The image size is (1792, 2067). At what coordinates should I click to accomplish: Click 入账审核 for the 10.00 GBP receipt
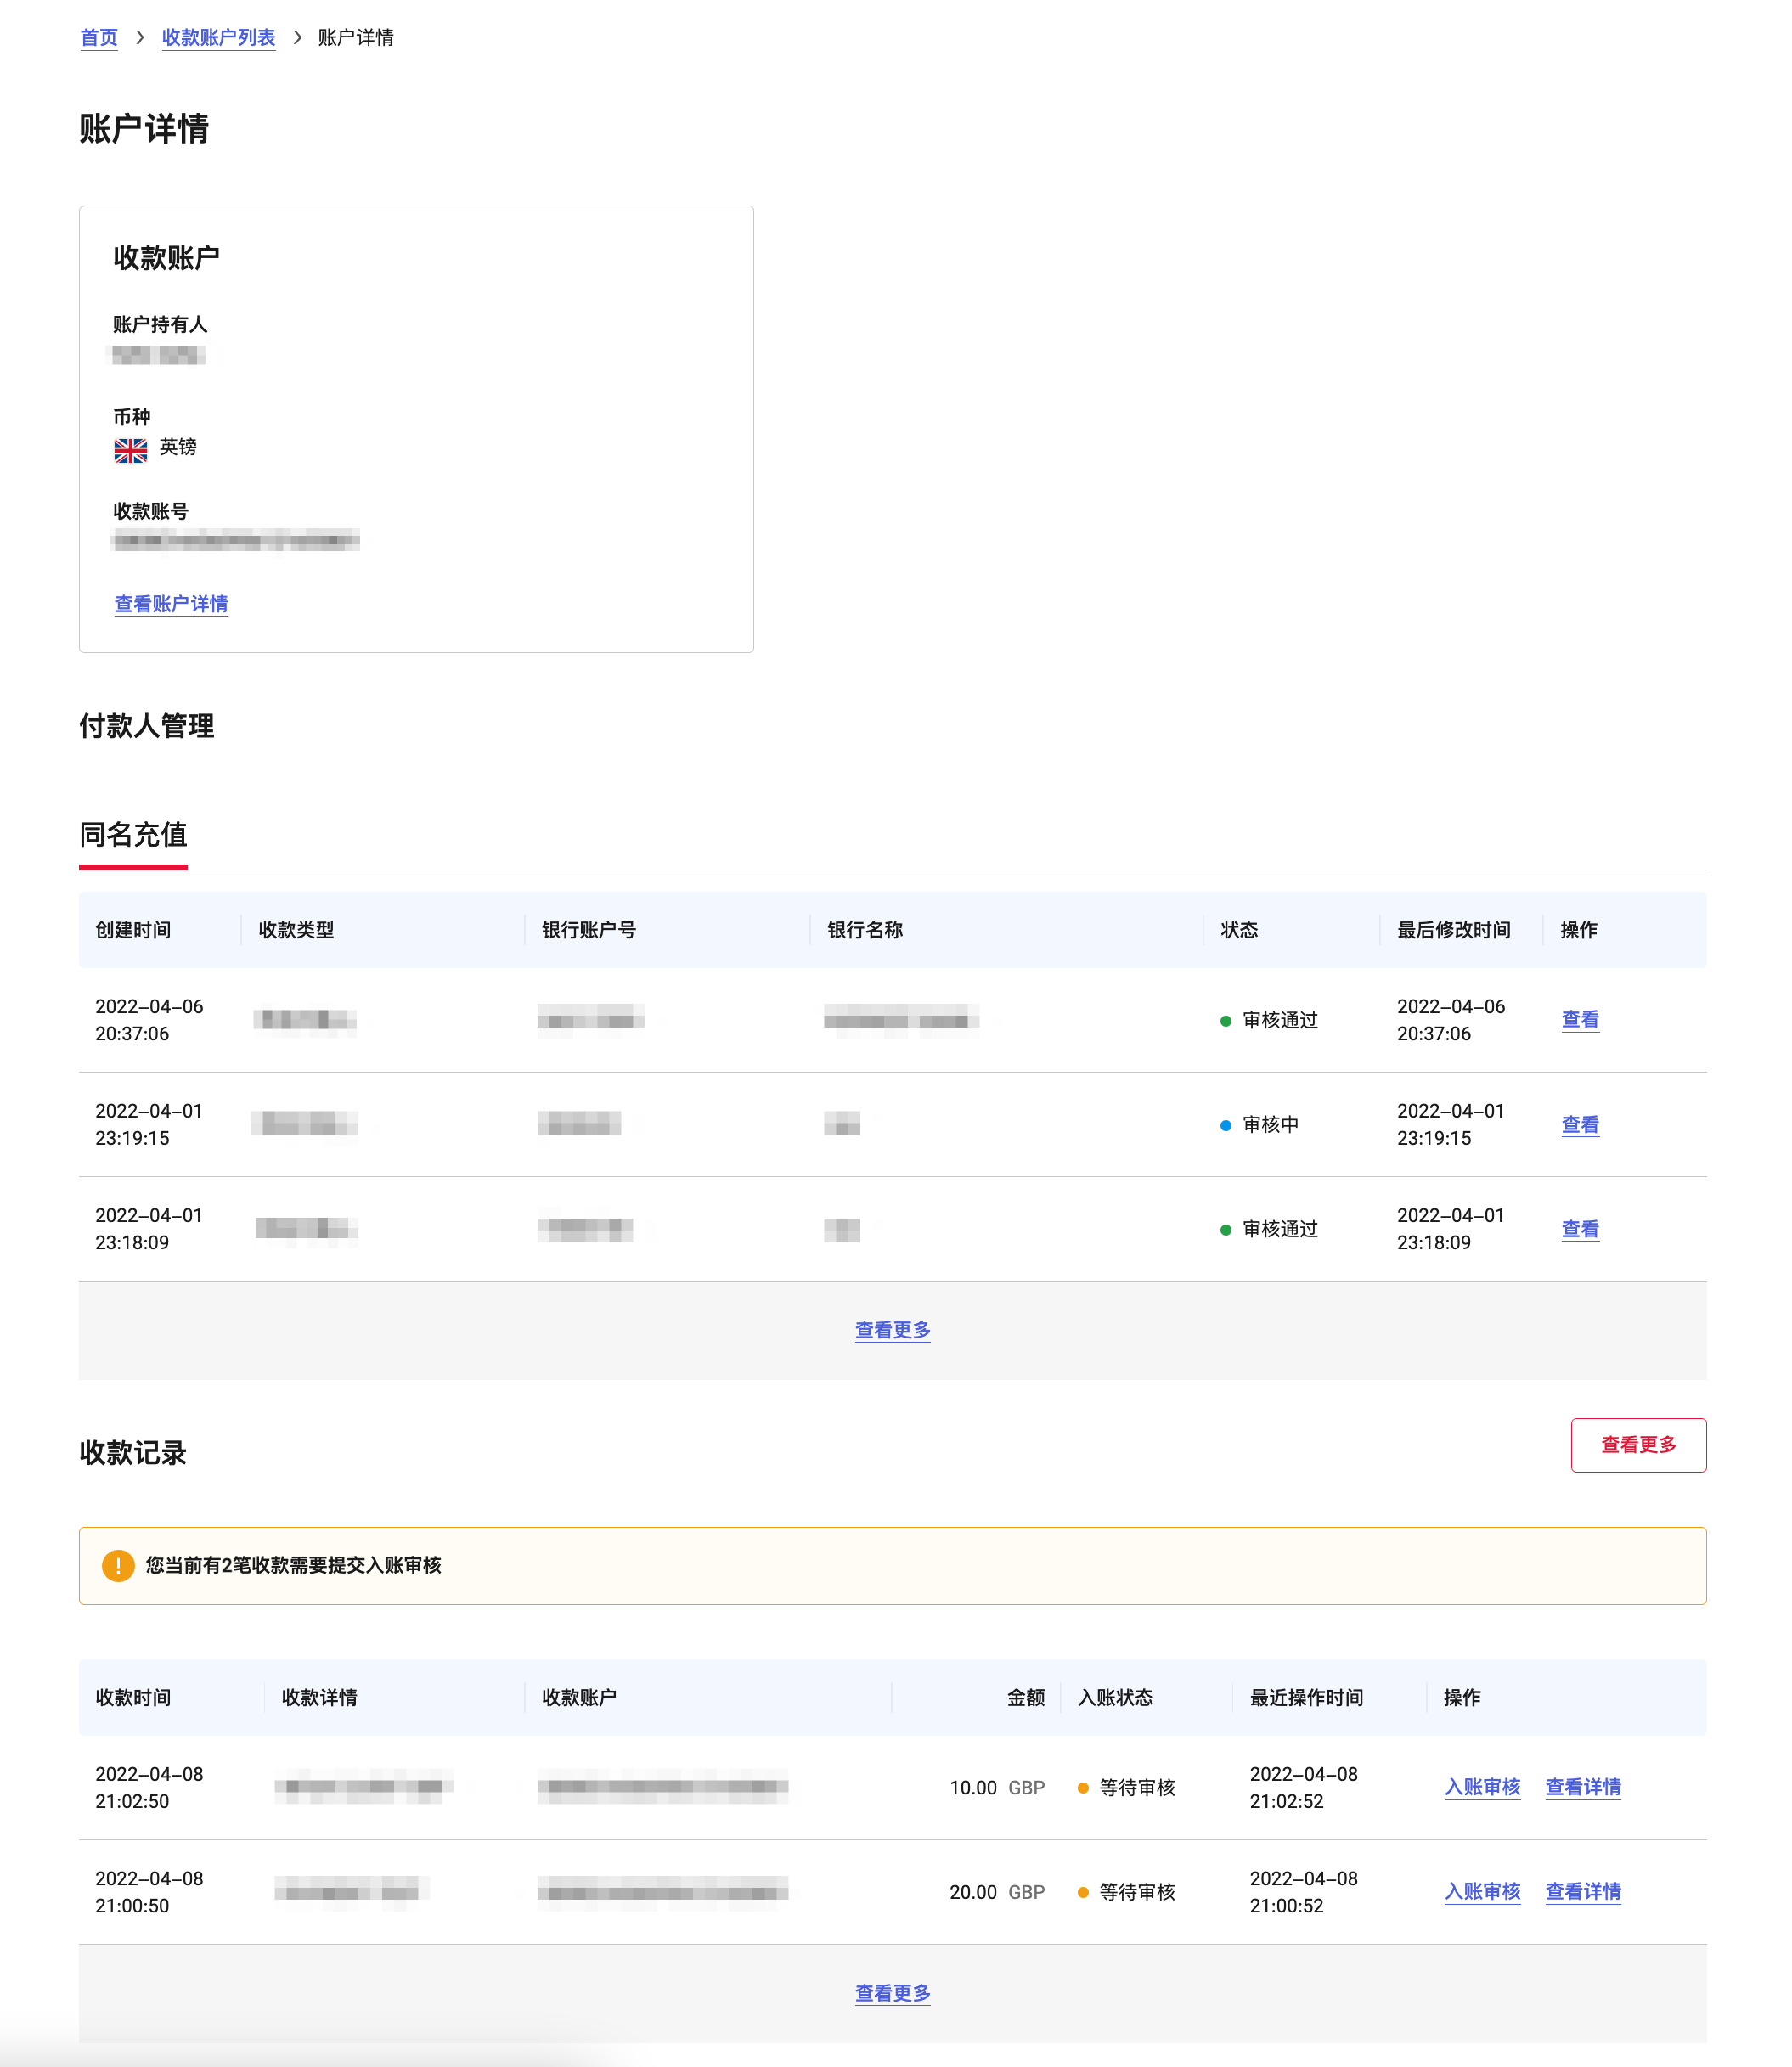[1482, 1787]
